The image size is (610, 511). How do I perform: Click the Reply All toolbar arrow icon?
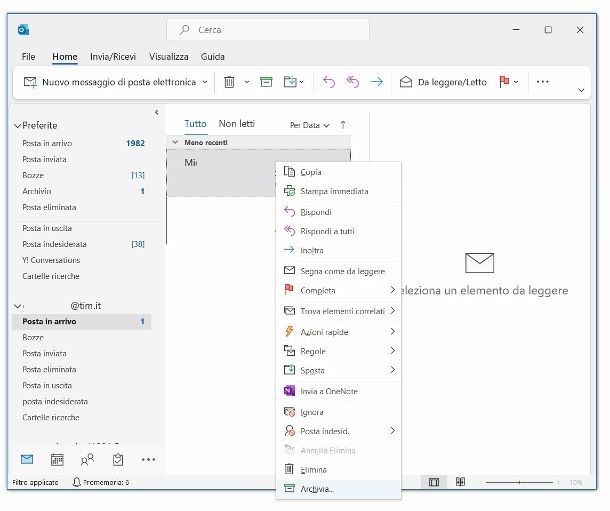[x=352, y=82]
